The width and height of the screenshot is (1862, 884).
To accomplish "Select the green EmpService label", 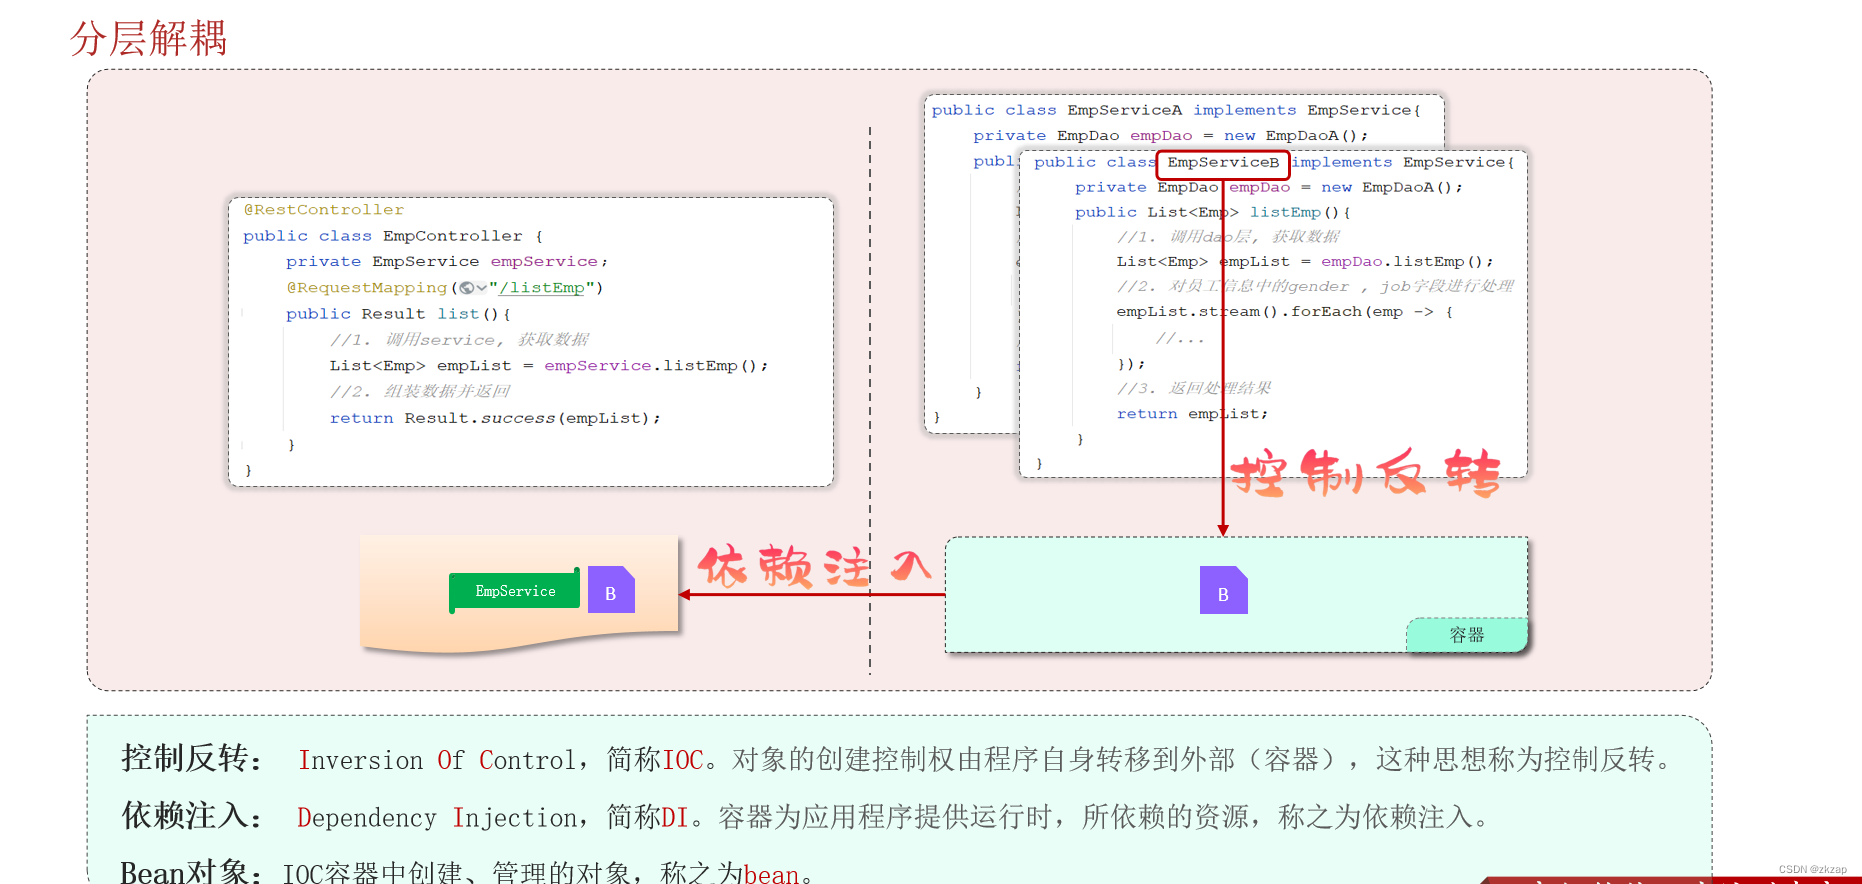I will (515, 591).
